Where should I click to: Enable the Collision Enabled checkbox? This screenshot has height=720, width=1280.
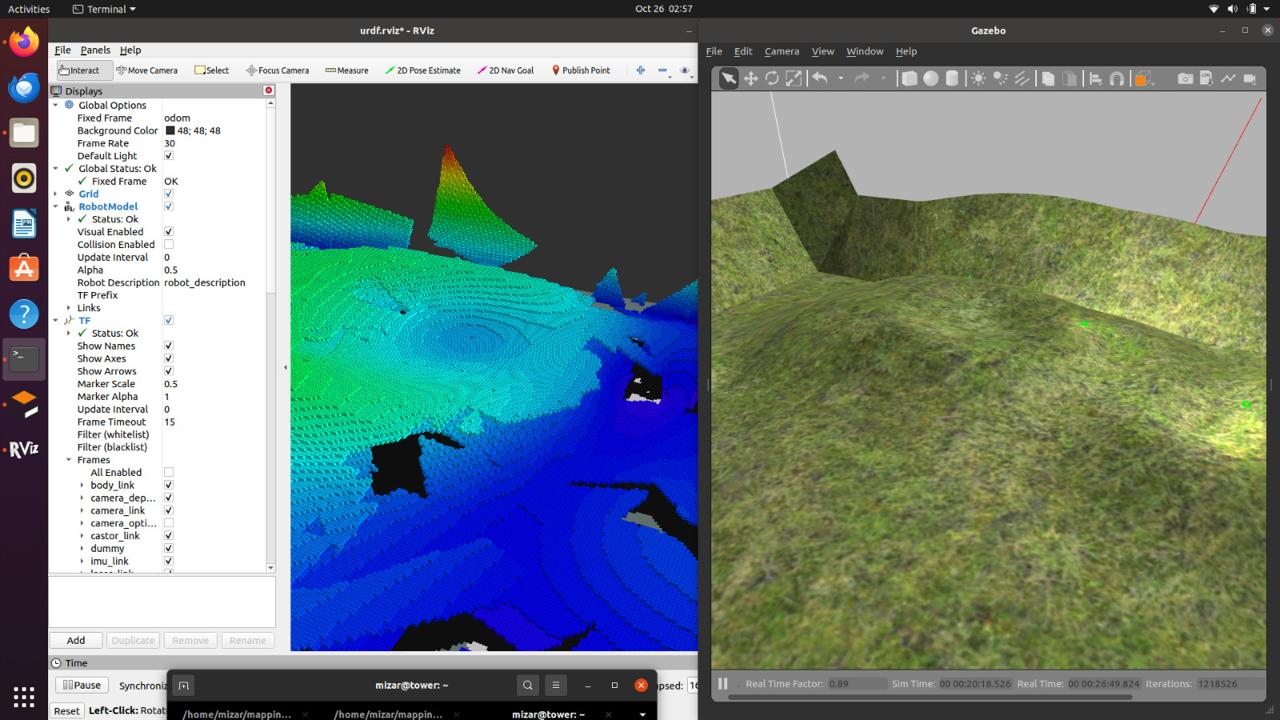(x=168, y=244)
